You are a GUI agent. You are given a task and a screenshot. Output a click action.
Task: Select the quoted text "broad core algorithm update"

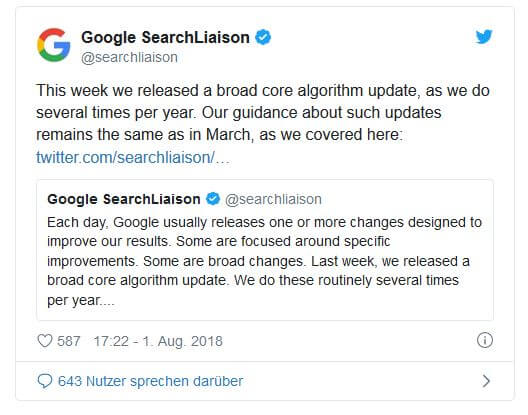coord(136,280)
